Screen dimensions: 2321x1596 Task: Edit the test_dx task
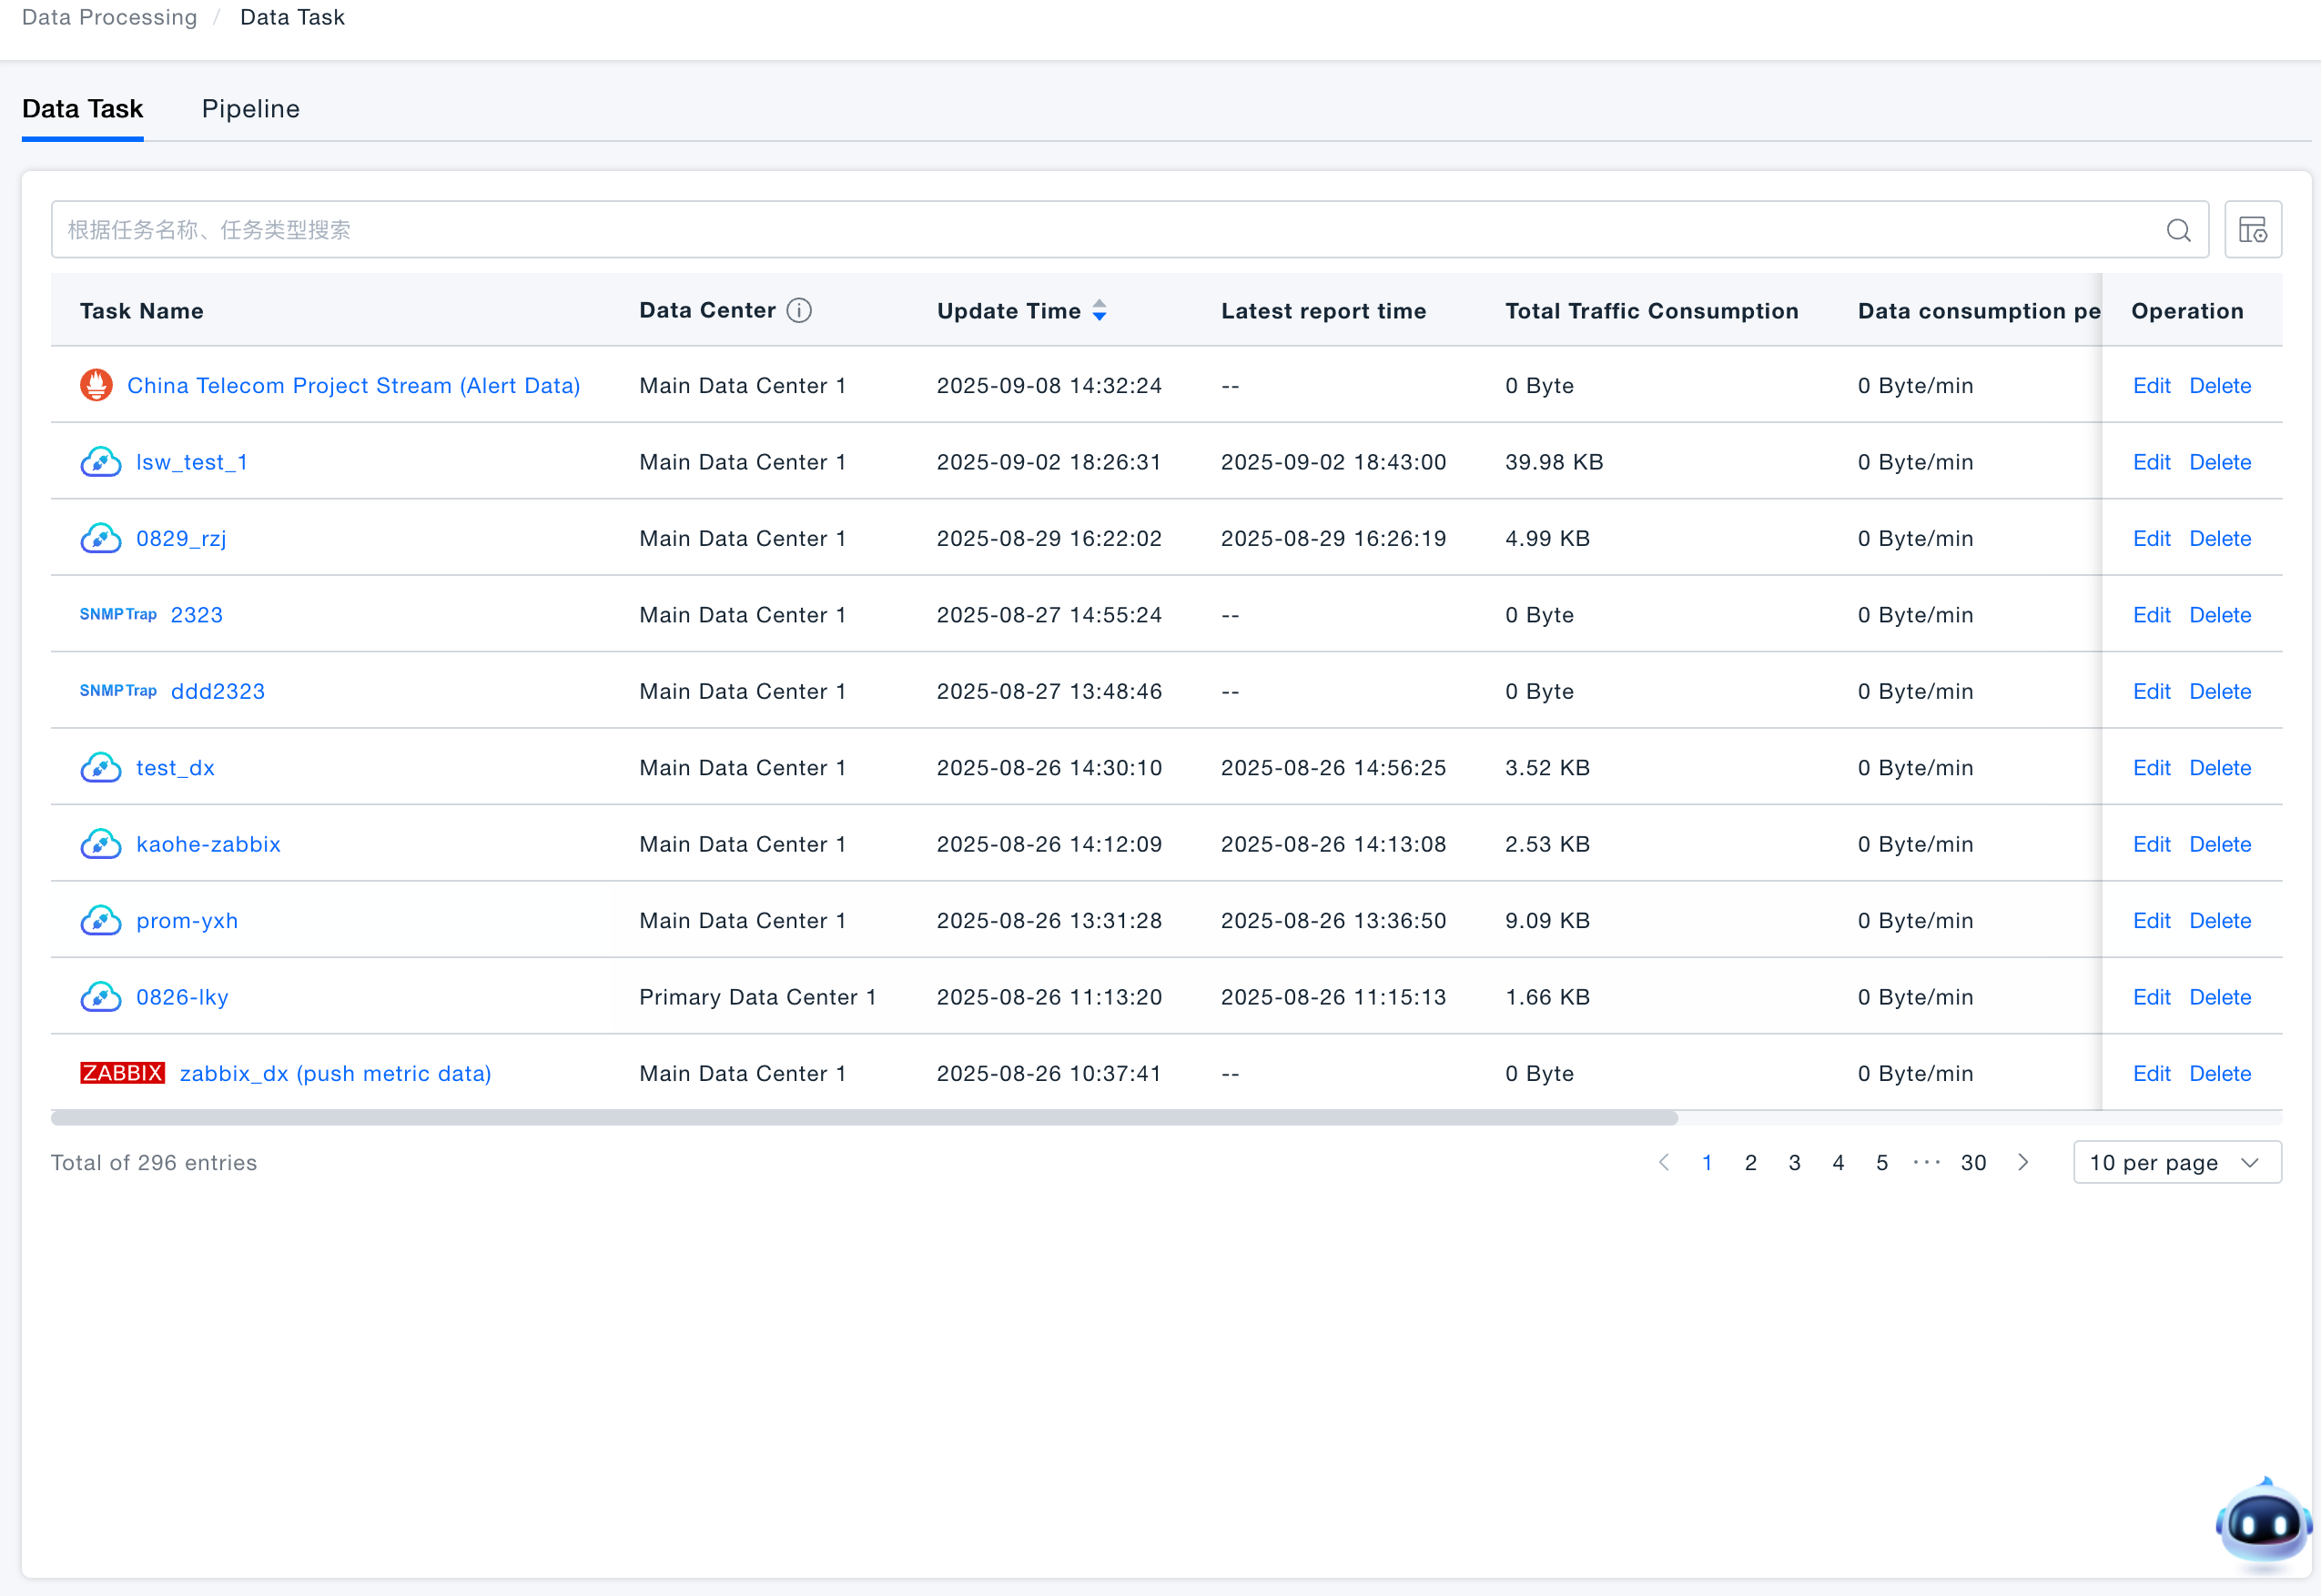point(2150,768)
